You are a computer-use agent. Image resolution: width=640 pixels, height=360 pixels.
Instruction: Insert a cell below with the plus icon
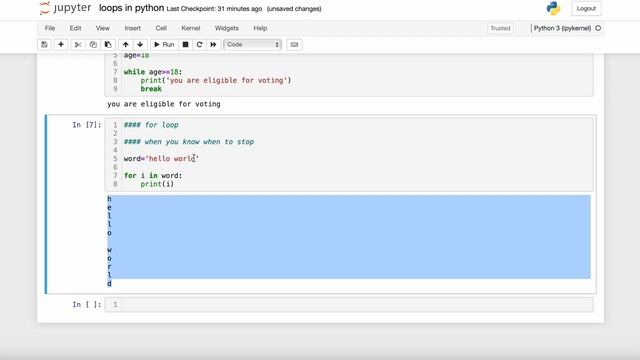pyautogui.click(x=61, y=44)
